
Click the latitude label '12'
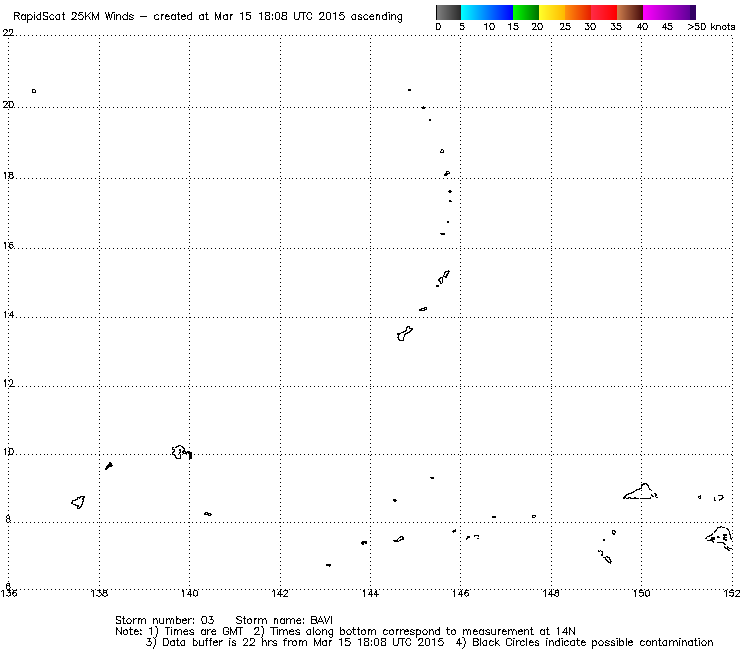point(8,383)
